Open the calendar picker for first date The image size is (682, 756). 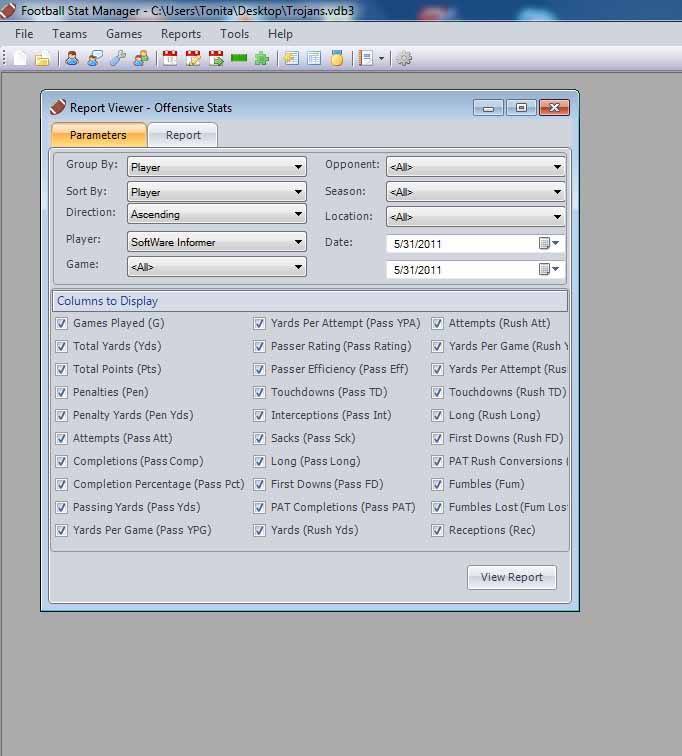549,243
